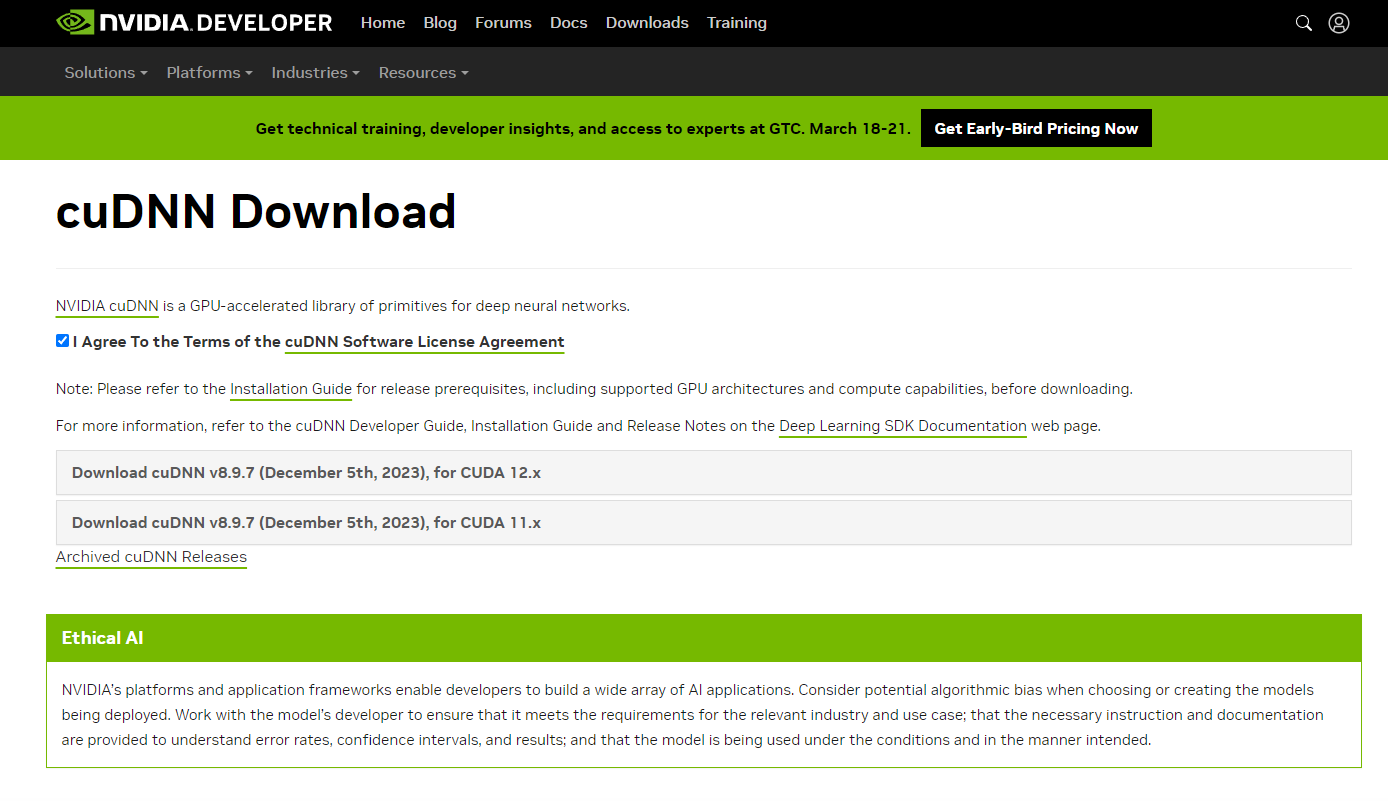The height and width of the screenshot is (801, 1388).
Task: Open Archived cuDNN Releases link
Action: coord(151,557)
